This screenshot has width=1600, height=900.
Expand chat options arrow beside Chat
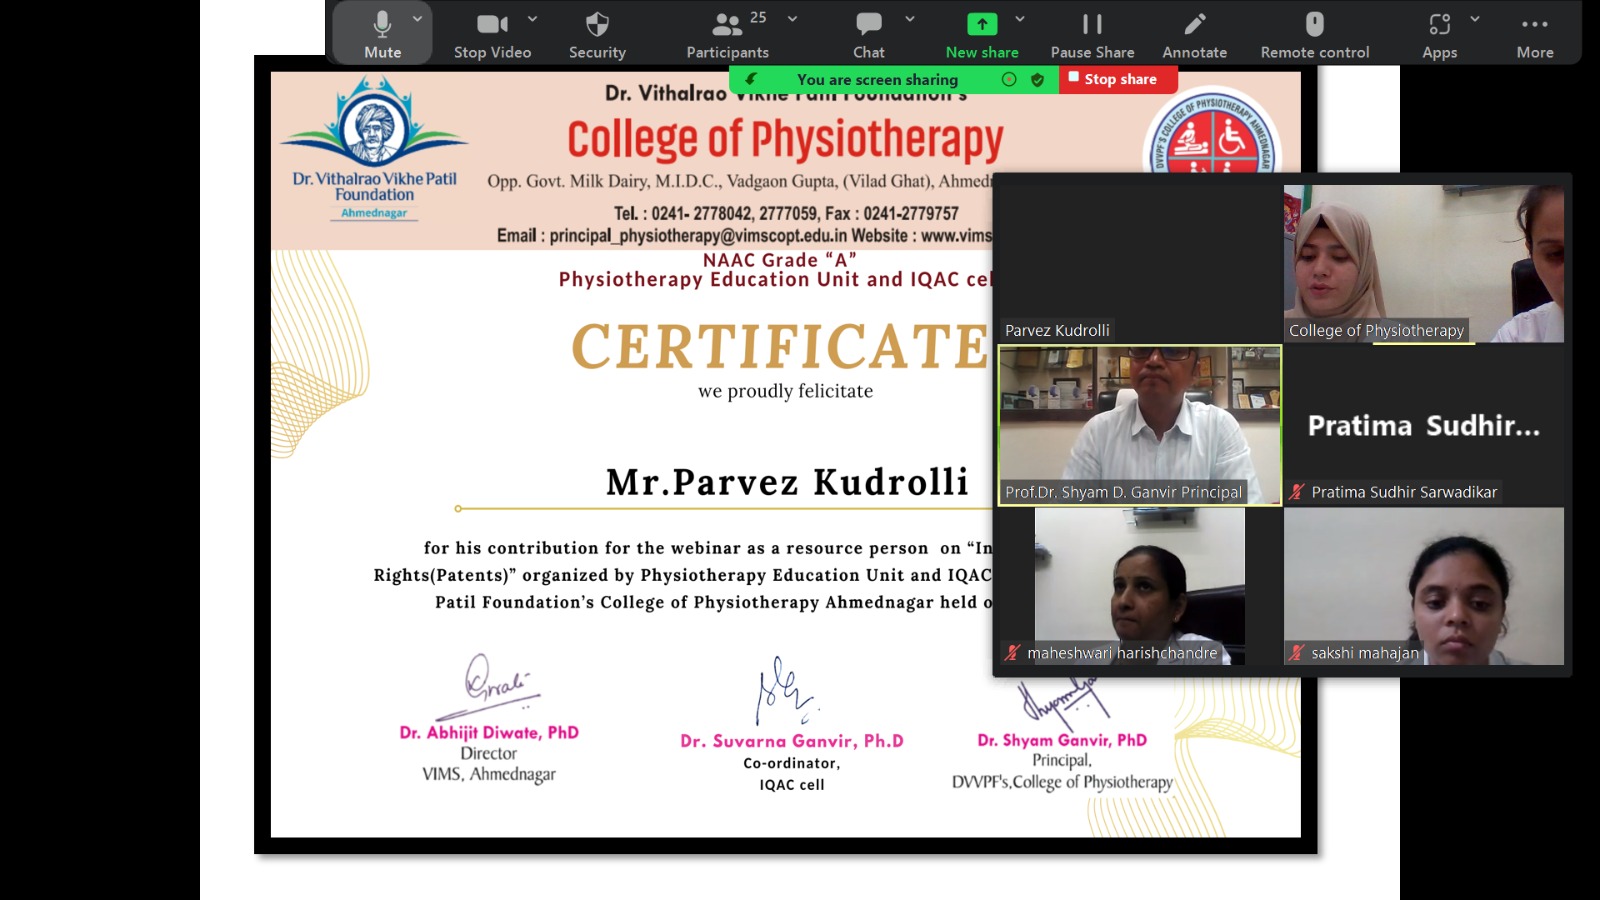click(909, 19)
